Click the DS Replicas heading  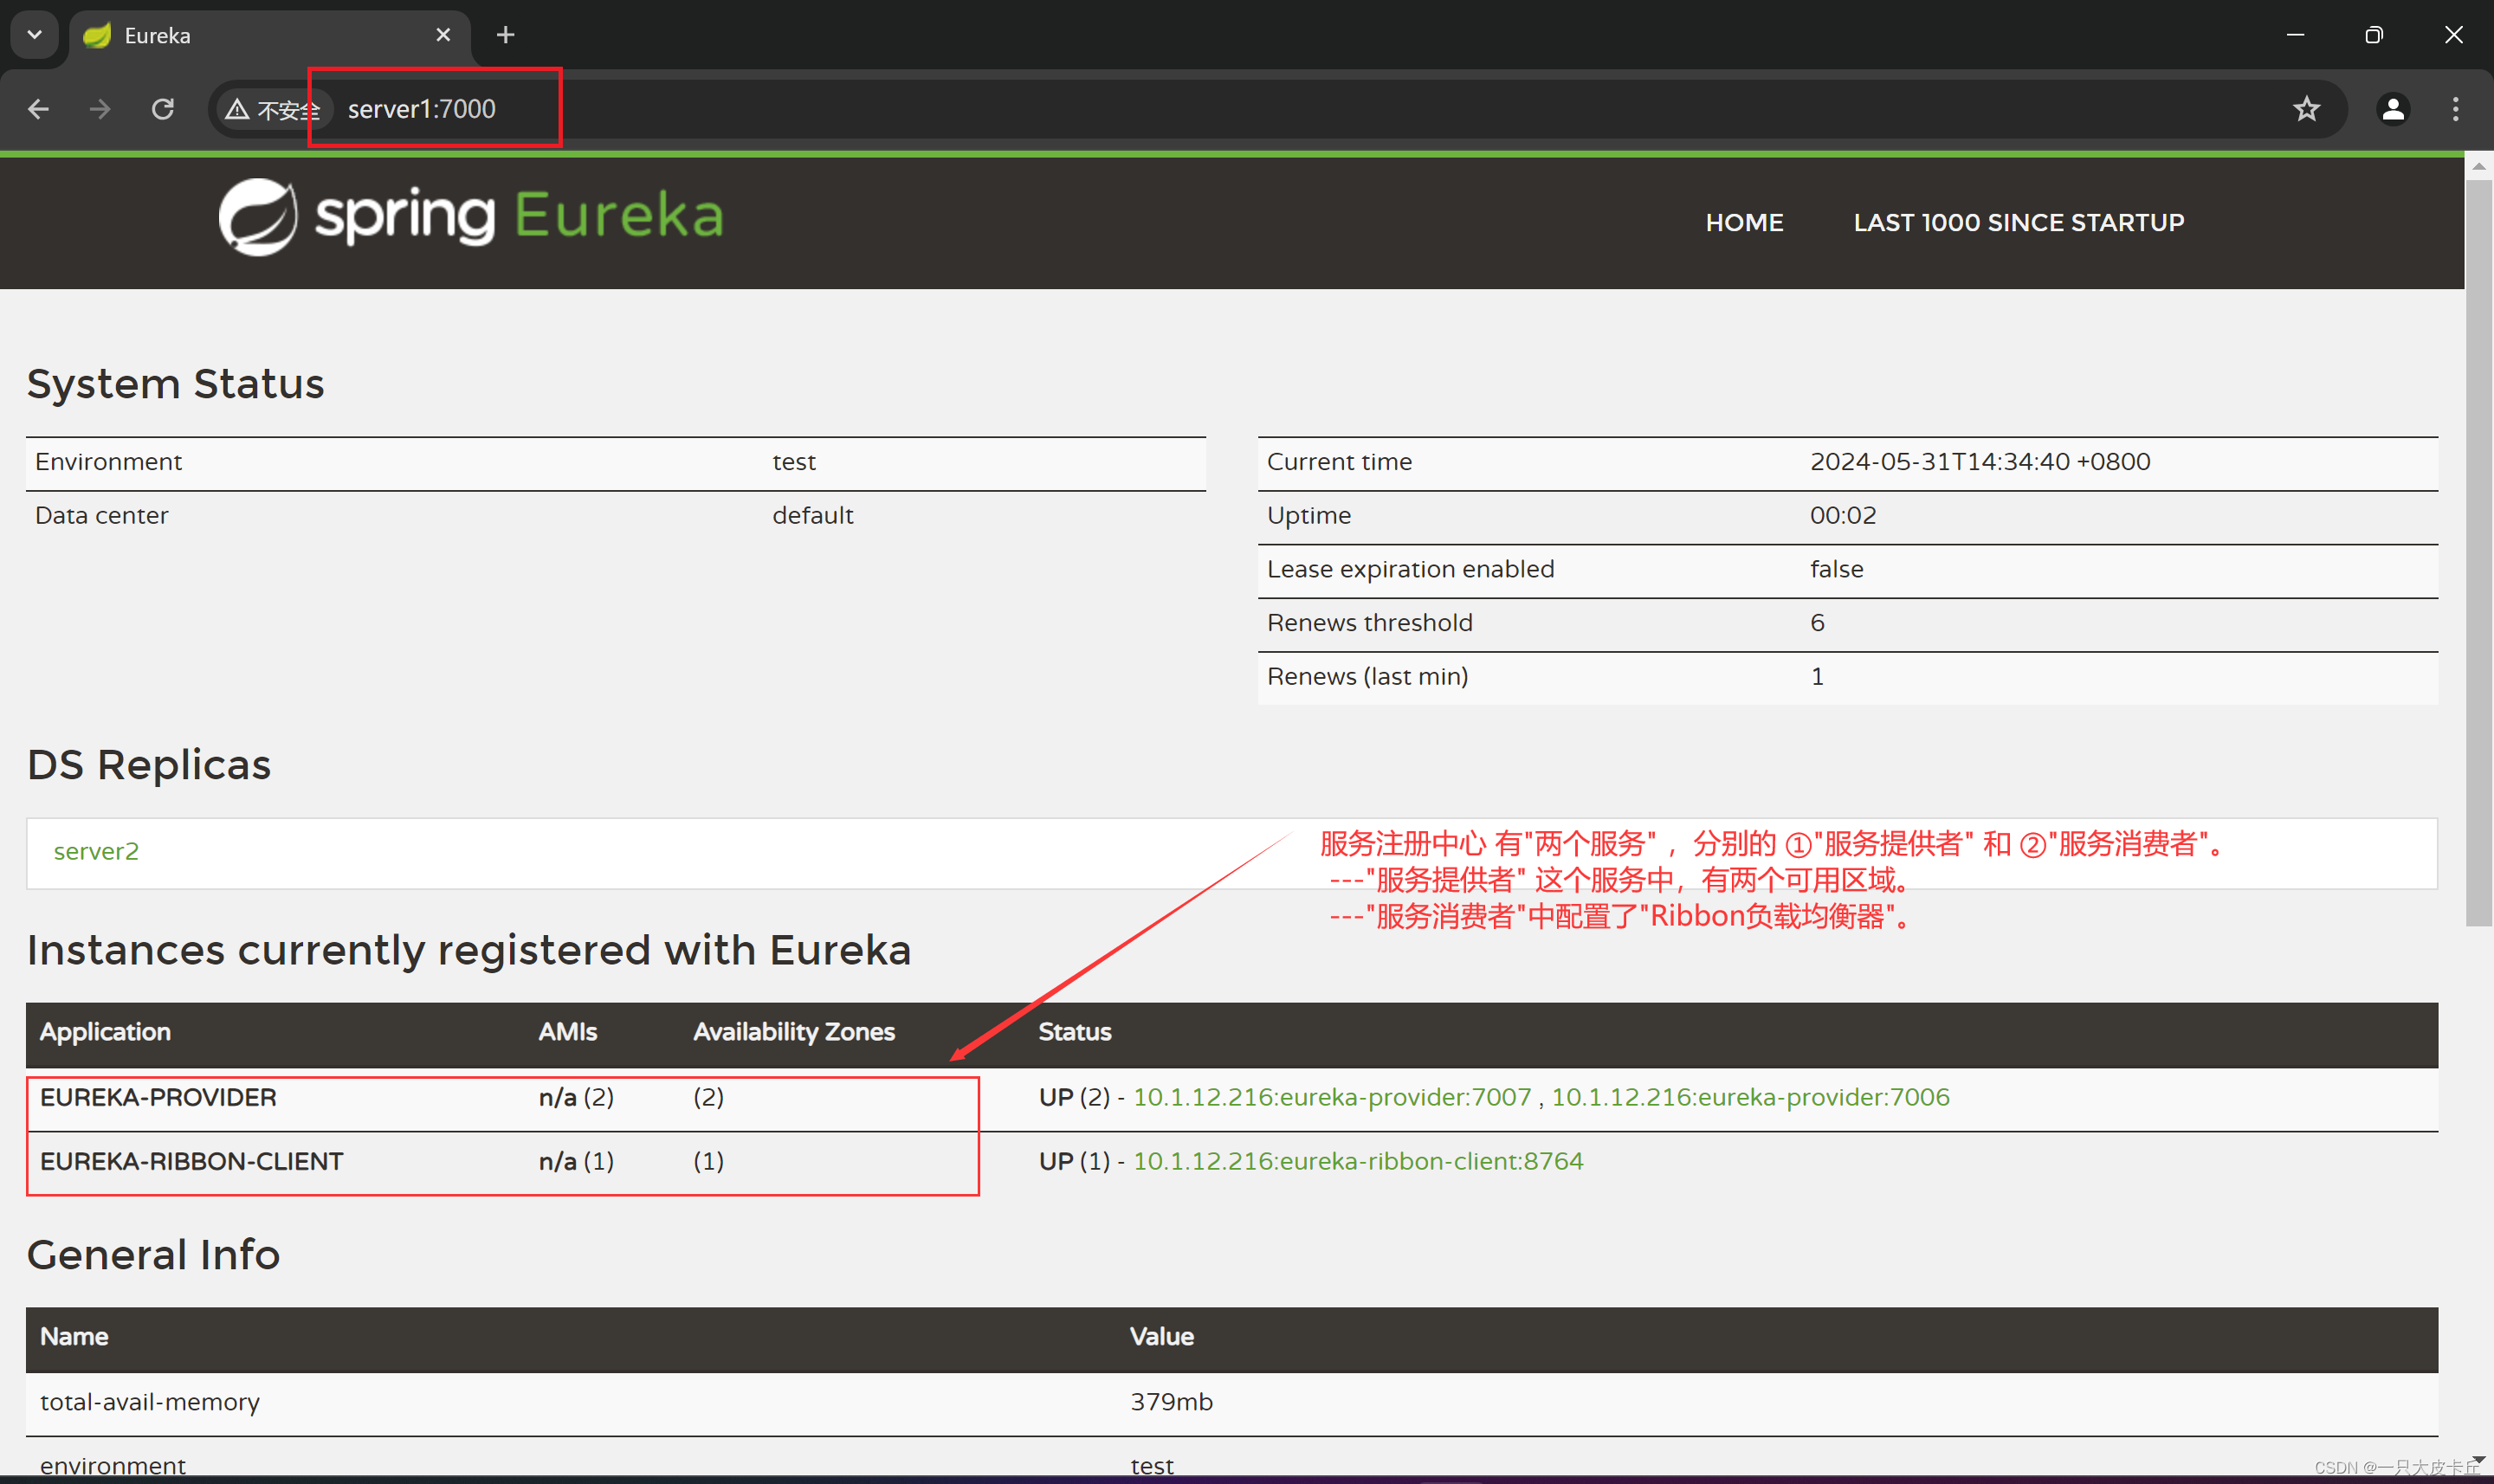(149, 765)
